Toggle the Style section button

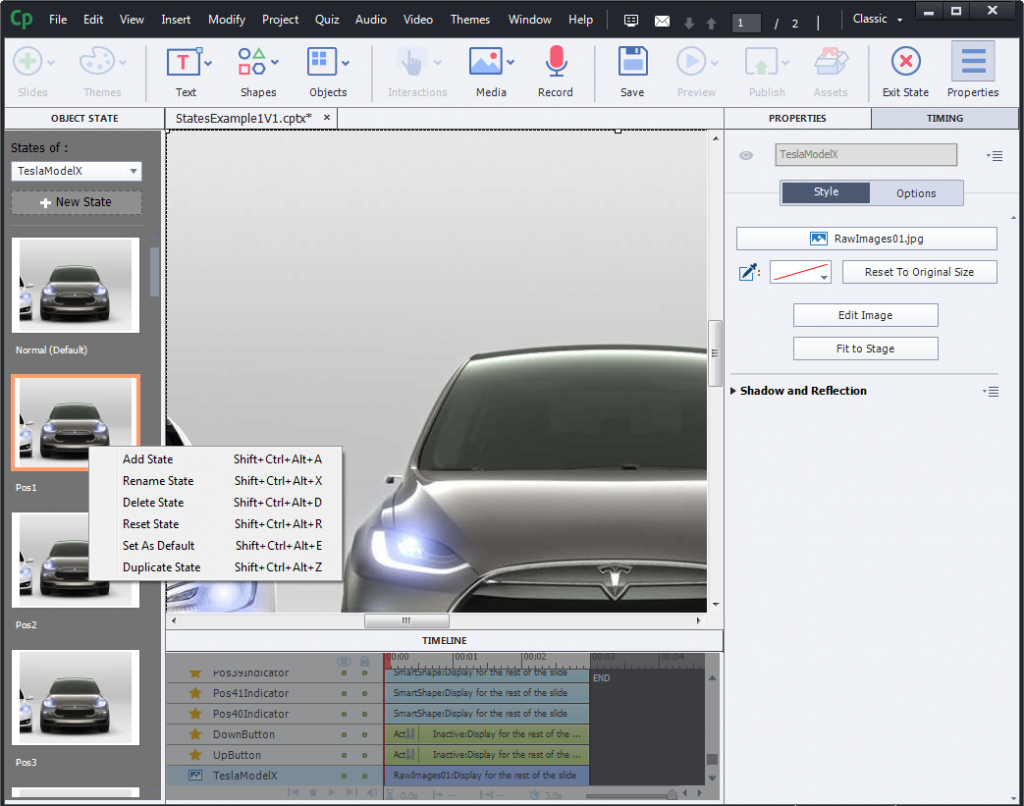coord(826,192)
